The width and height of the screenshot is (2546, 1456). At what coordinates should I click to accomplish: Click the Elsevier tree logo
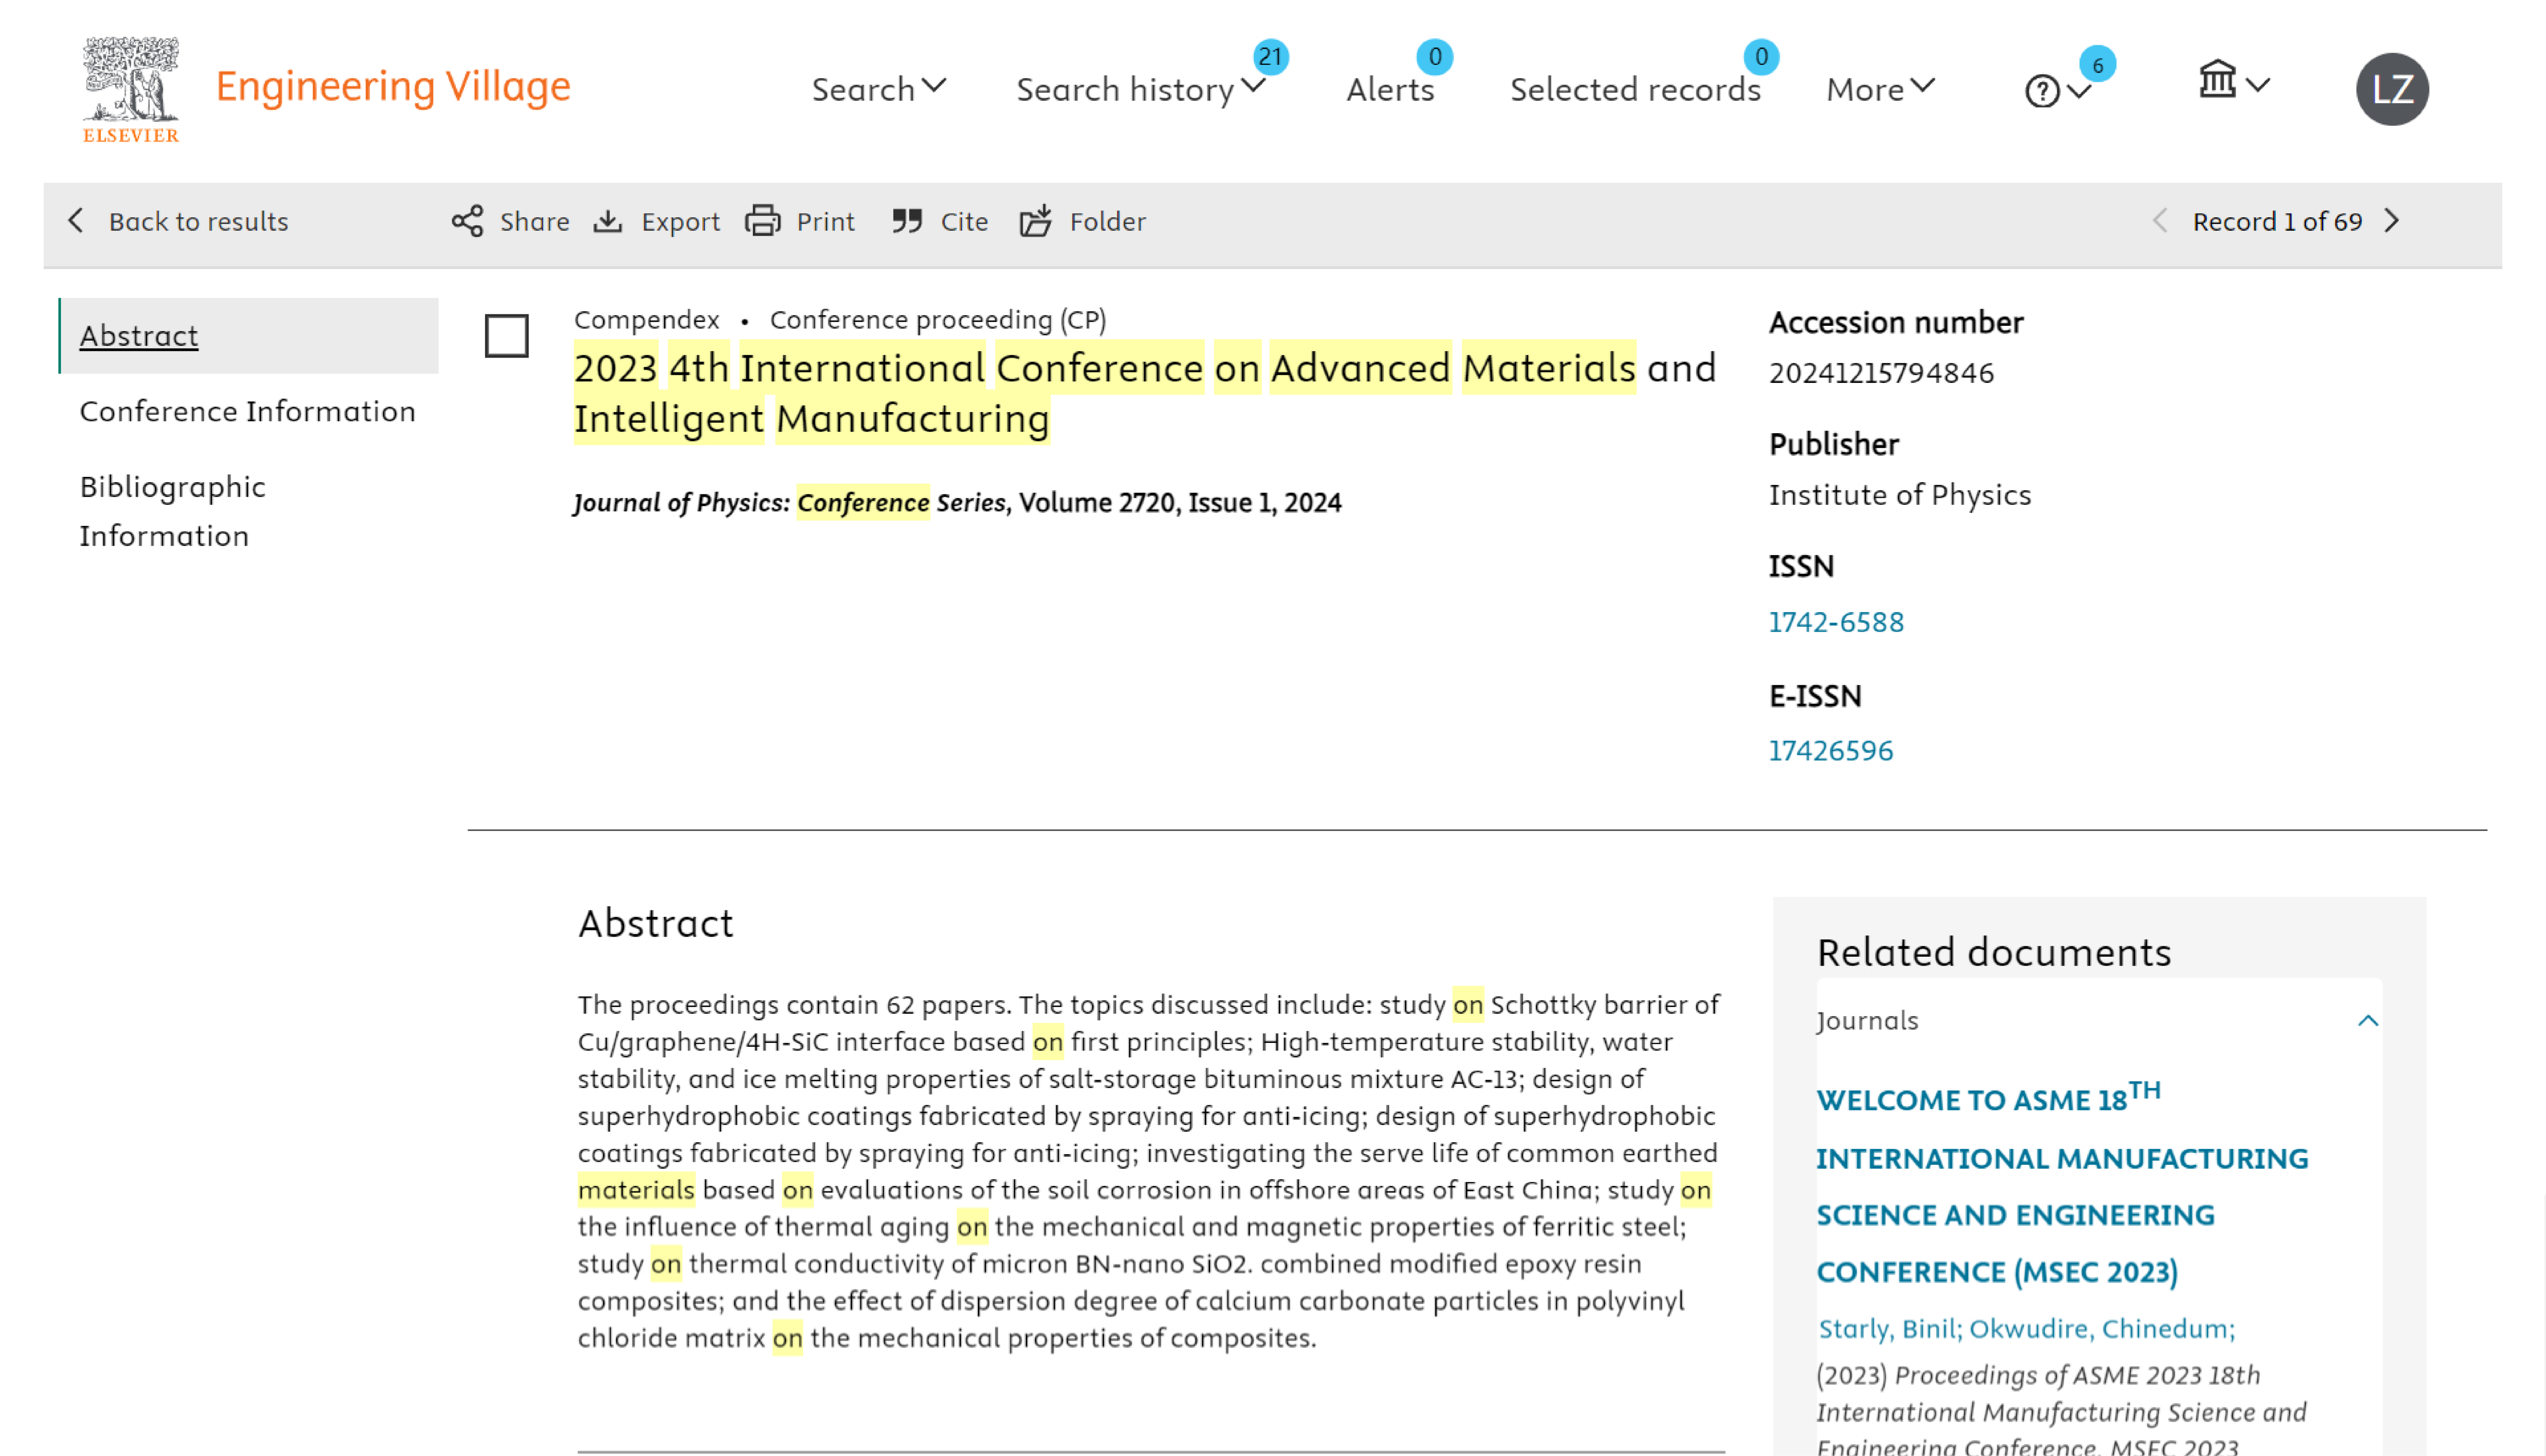[x=131, y=89]
